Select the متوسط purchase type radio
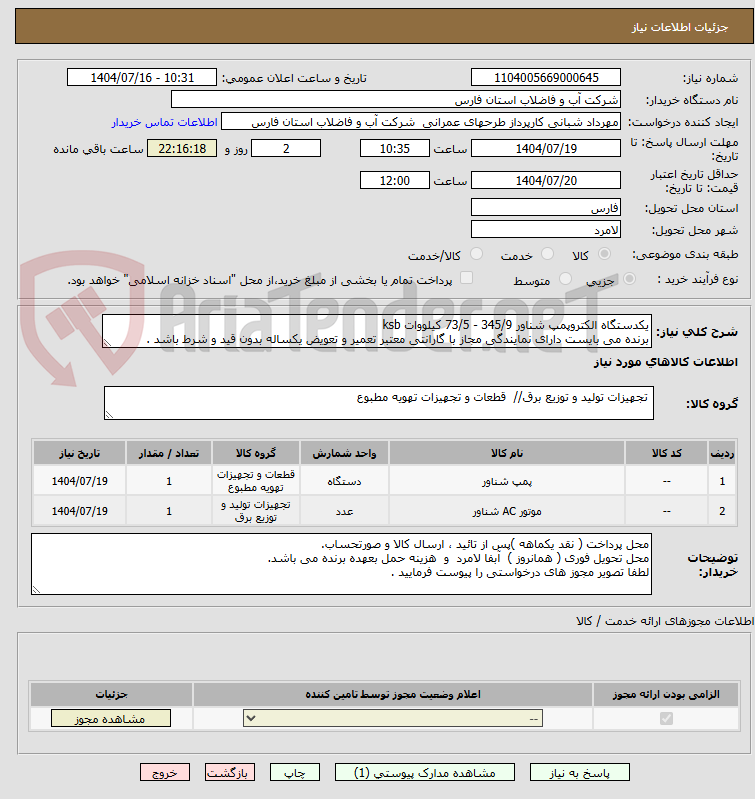Image resolution: width=755 pixels, height=799 pixels. [x=565, y=279]
